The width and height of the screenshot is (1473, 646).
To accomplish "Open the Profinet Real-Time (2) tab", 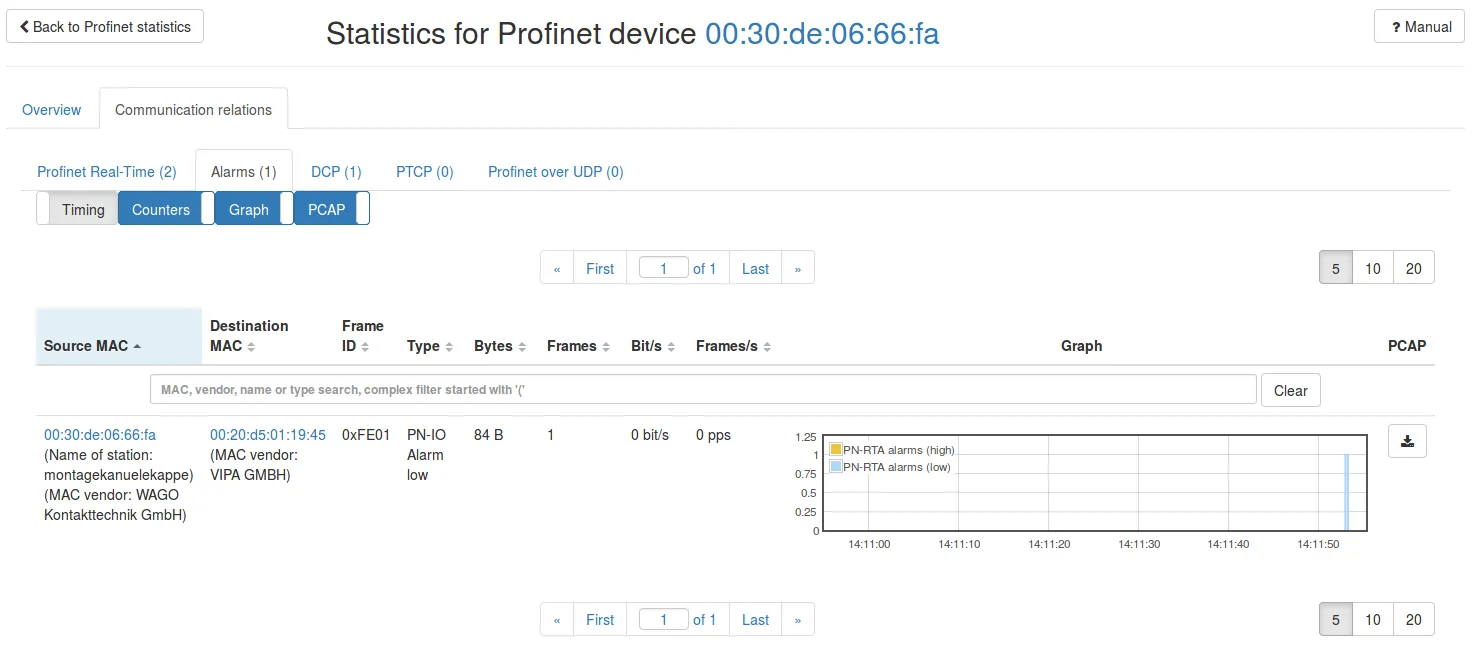I will pos(107,172).
